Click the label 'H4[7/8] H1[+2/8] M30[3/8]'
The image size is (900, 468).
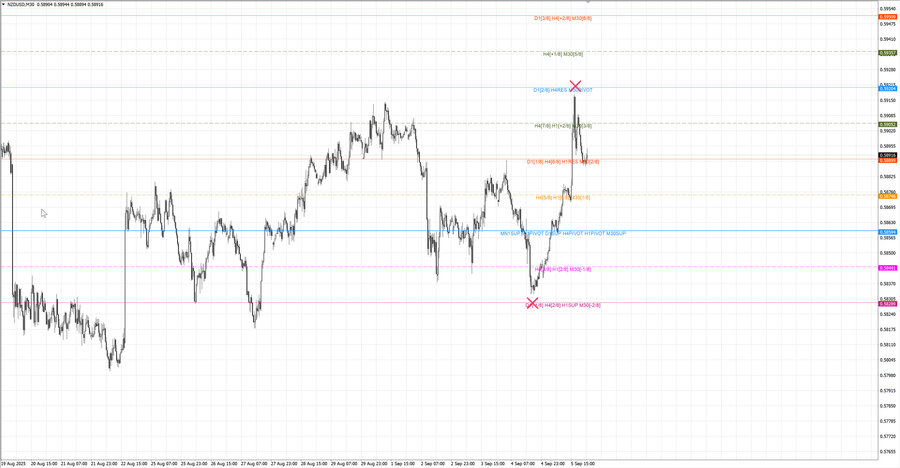pyautogui.click(x=562, y=126)
